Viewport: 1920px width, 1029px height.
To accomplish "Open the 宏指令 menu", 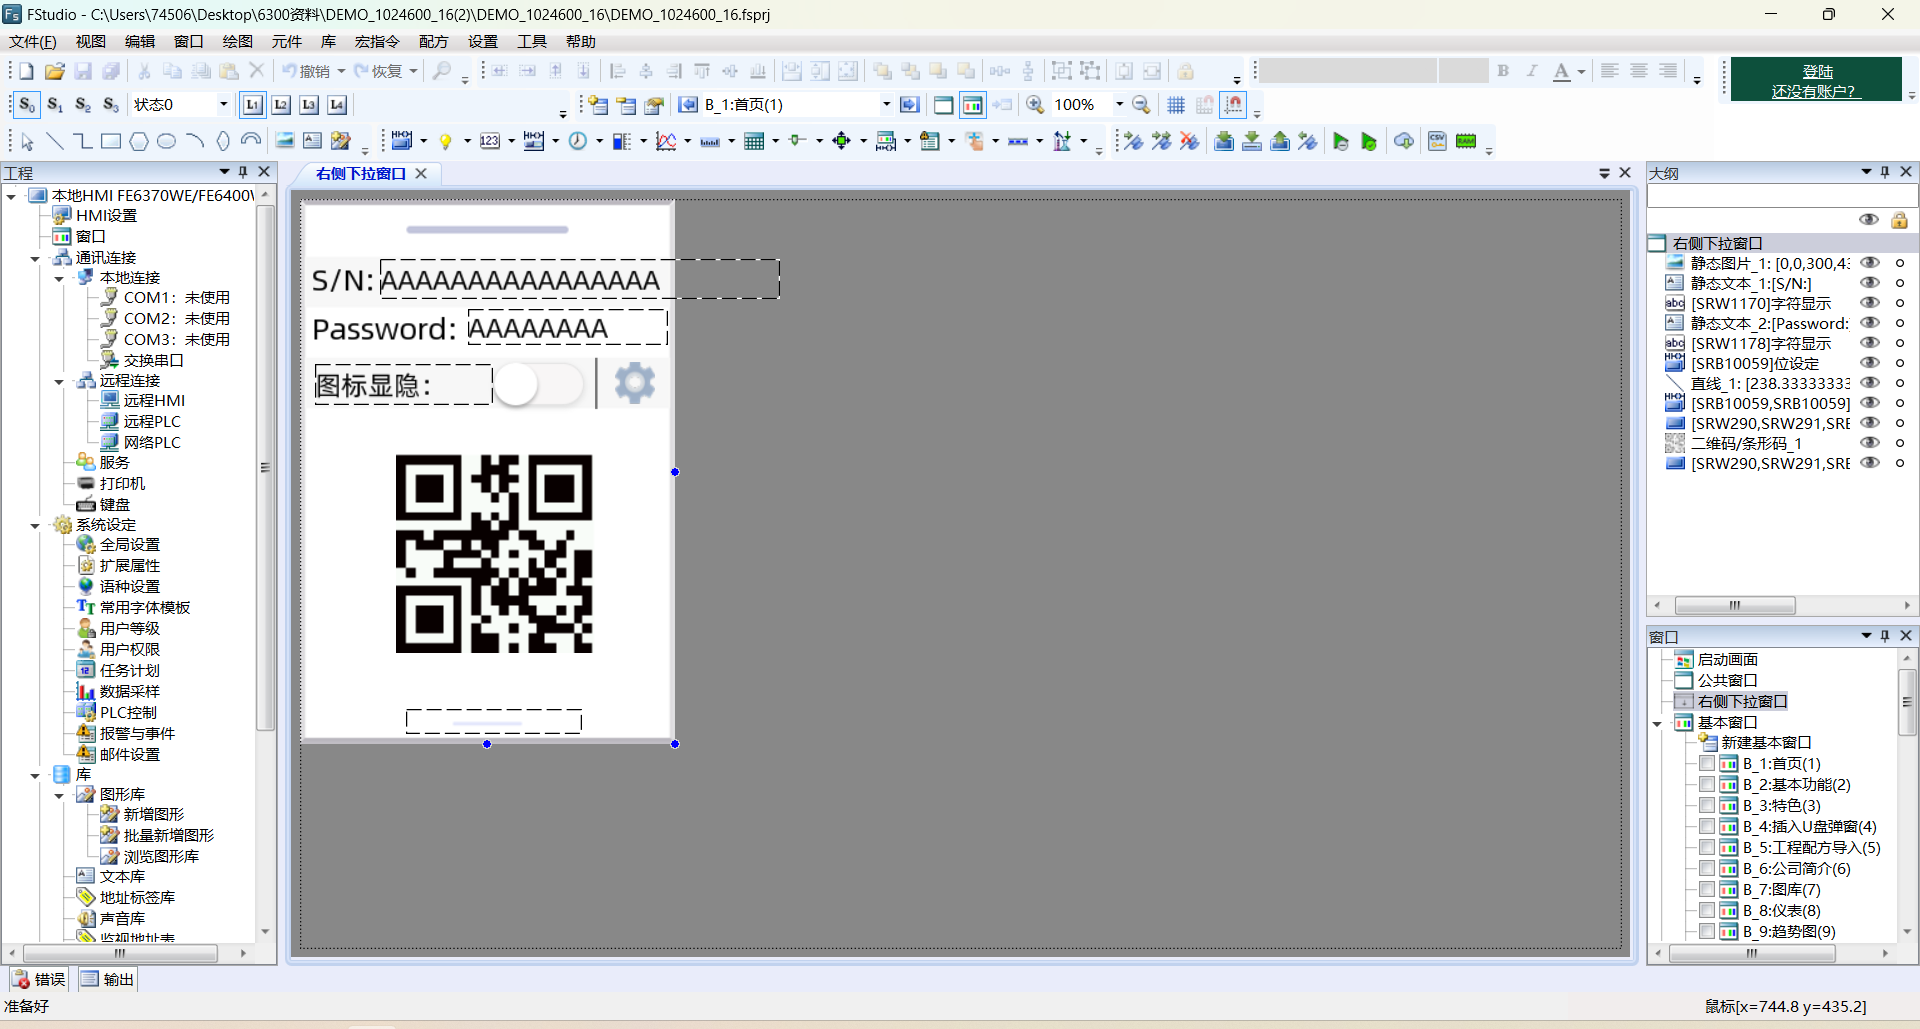I will pos(377,42).
